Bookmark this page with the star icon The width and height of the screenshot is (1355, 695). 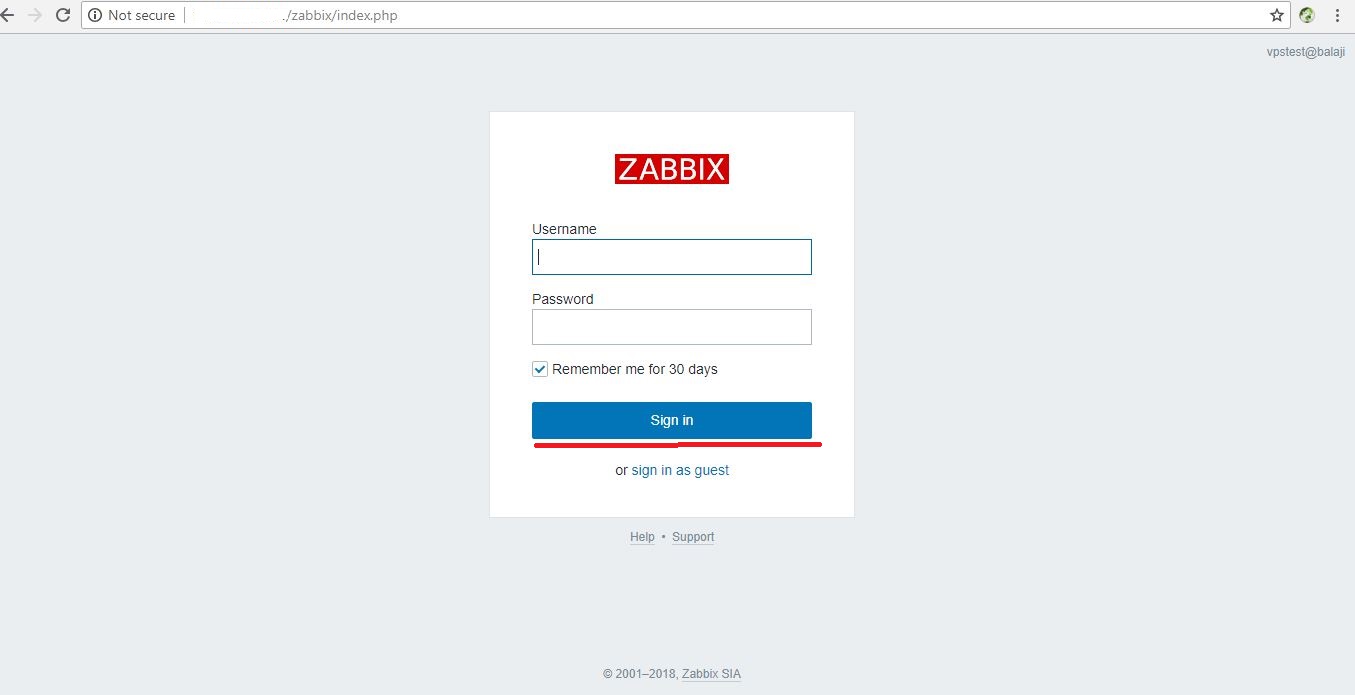click(1276, 15)
